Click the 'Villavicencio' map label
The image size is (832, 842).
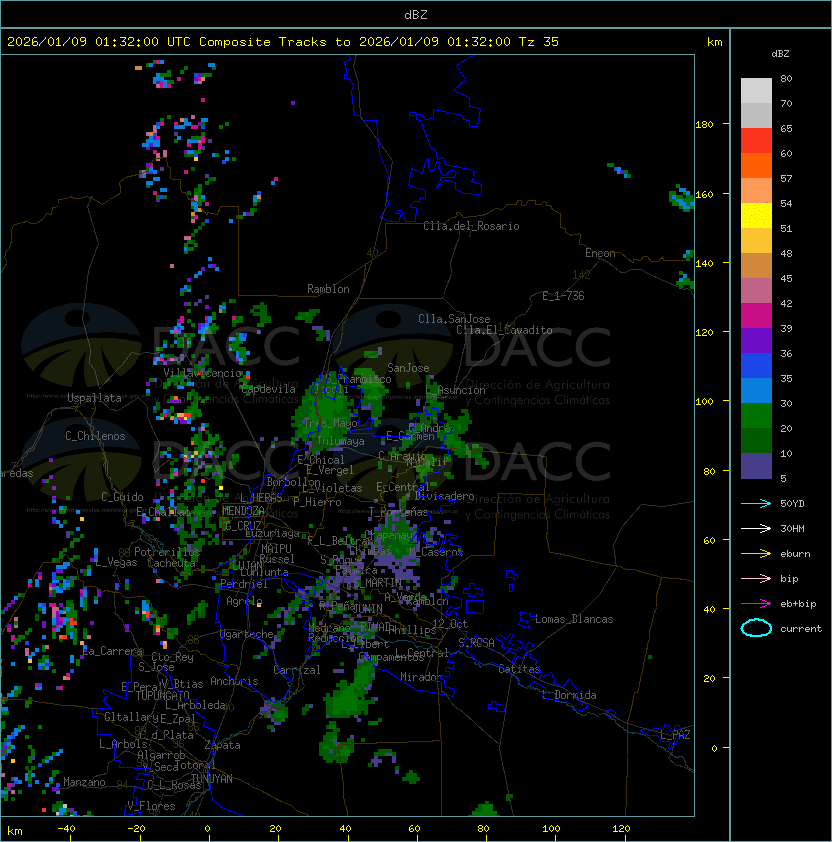pos(202,373)
